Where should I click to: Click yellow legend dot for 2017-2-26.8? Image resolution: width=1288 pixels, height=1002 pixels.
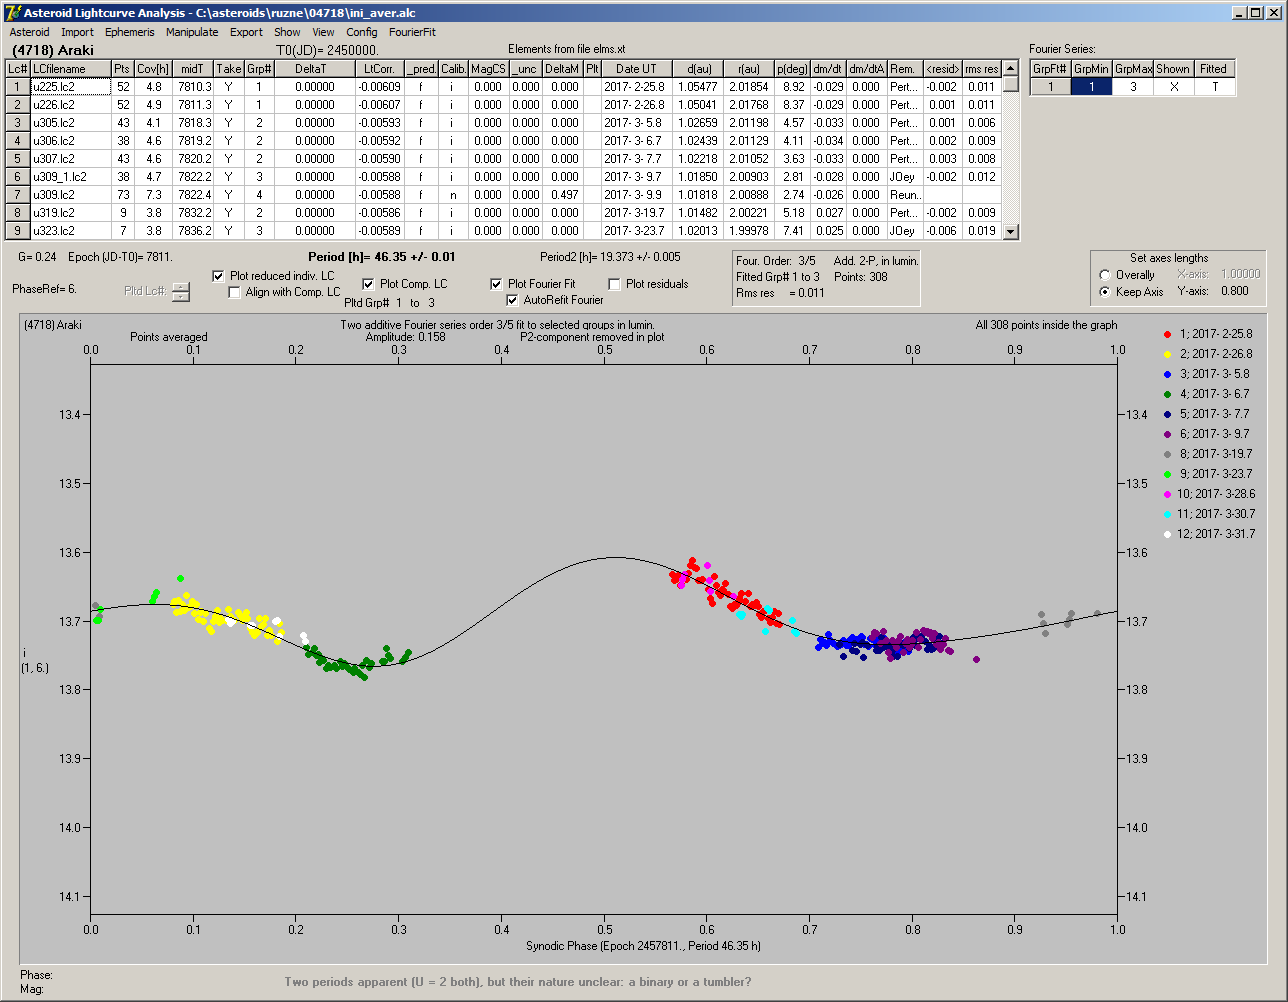[1169, 354]
